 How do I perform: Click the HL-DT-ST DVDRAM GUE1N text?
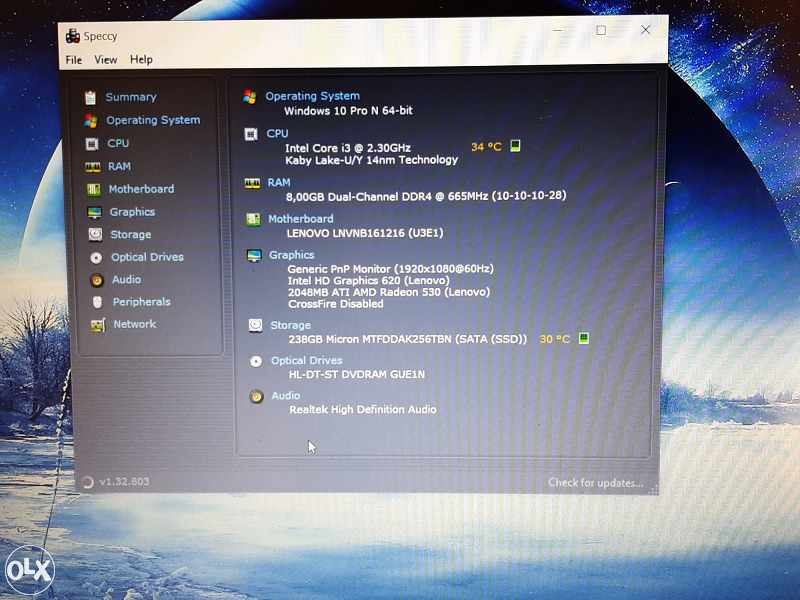tap(357, 374)
